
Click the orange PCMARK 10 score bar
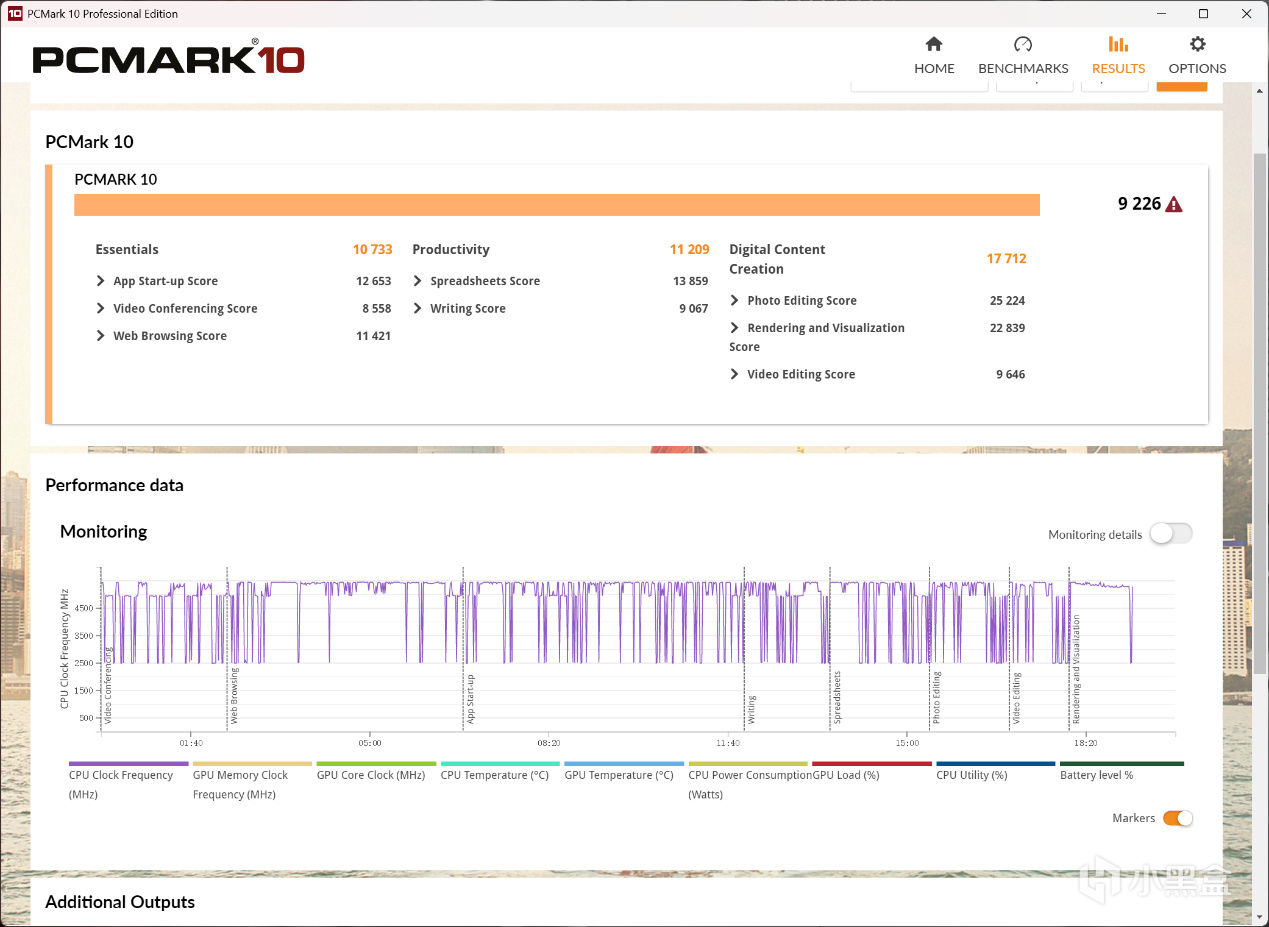[557, 205]
